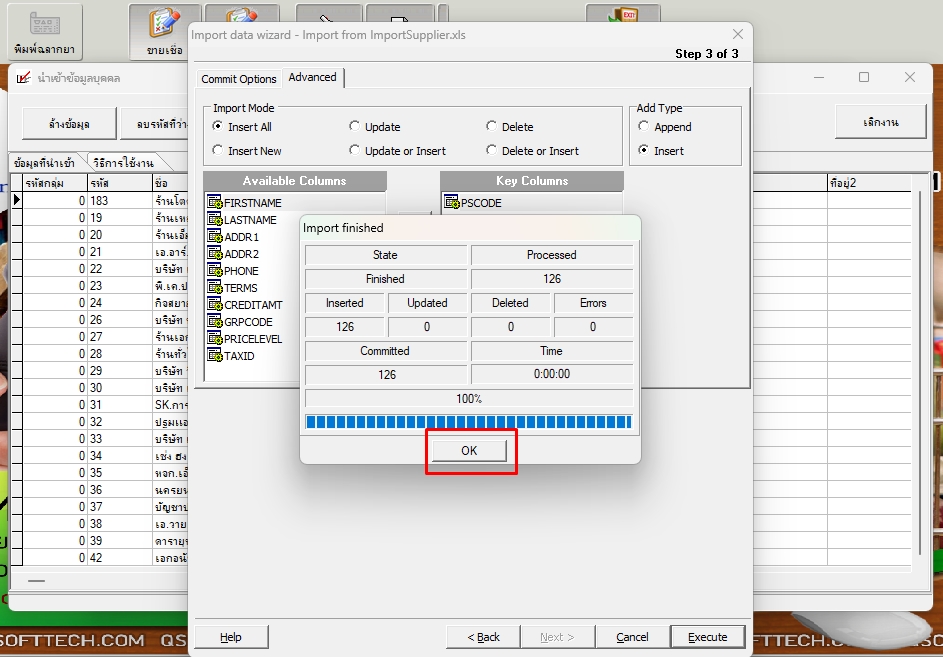This screenshot has width=943, height=657.
Task: Open the Advanced tab
Action: [312, 78]
